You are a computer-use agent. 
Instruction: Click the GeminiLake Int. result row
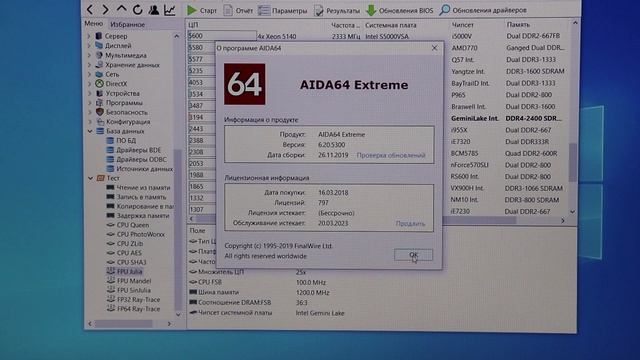point(475,118)
